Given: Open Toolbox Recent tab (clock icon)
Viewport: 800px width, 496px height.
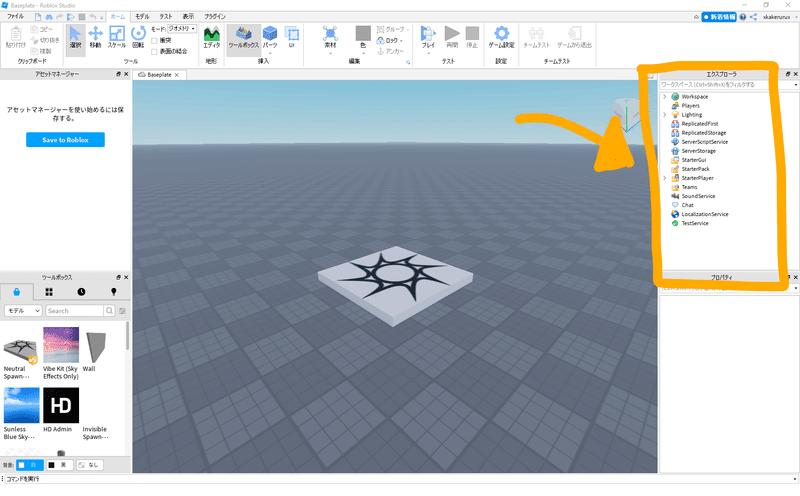Looking at the screenshot, I should coord(82,292).
